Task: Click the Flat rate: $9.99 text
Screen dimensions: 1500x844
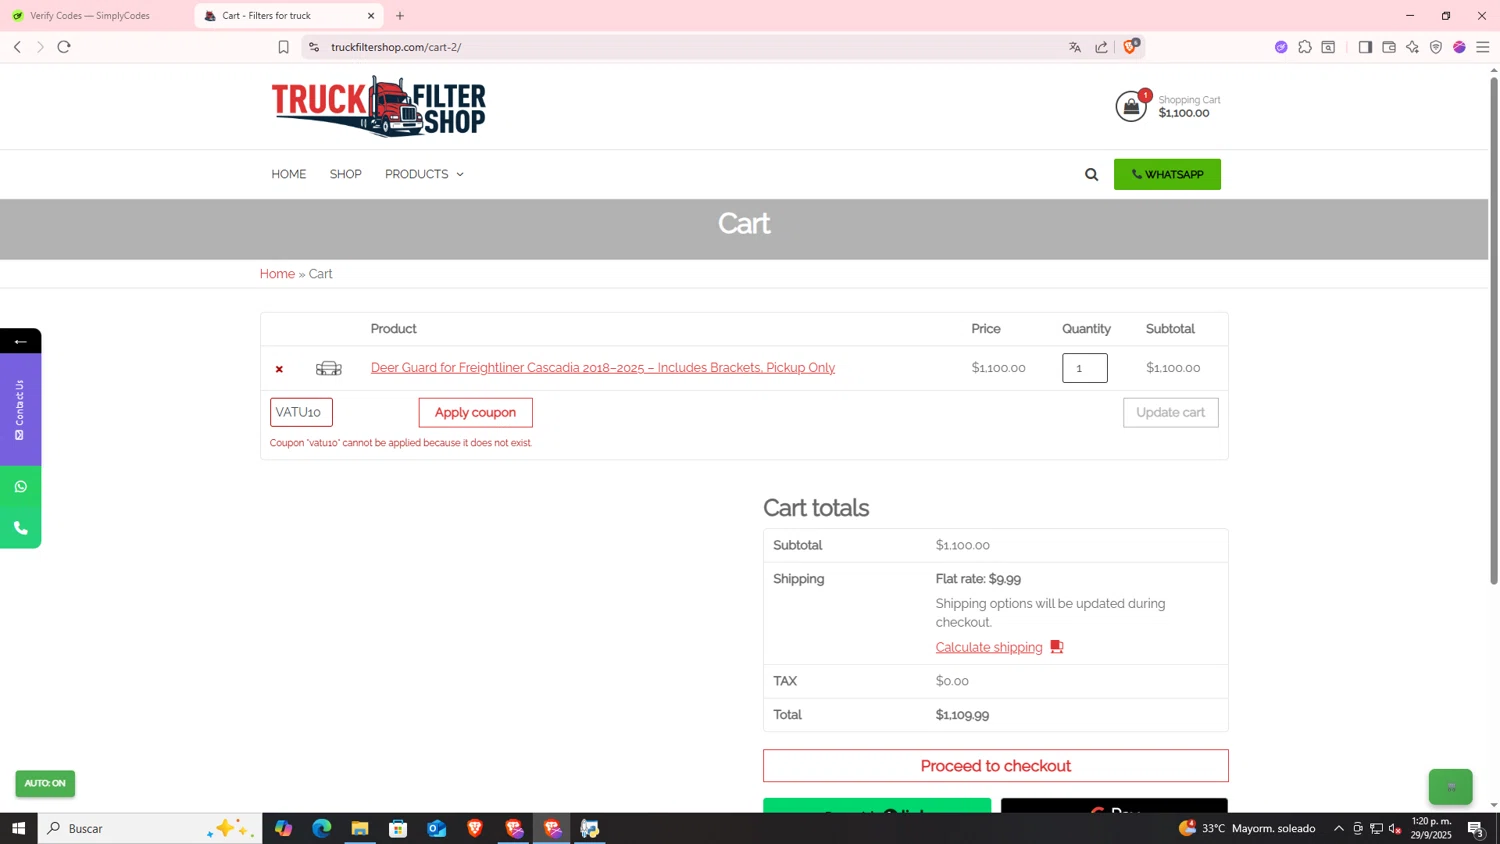Action: (x=978, y=579)
